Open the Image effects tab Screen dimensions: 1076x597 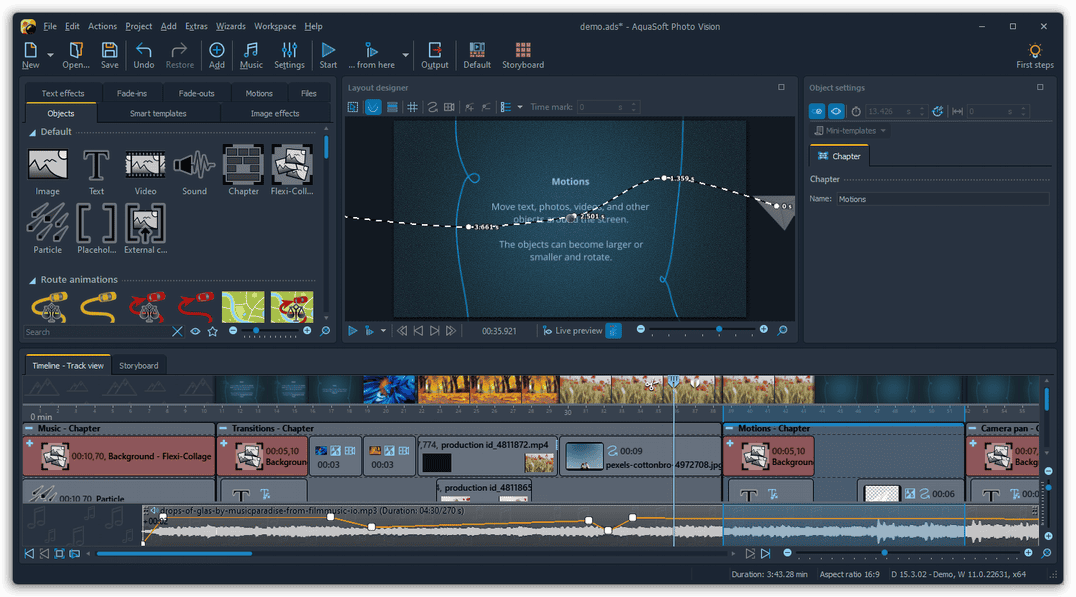click(x=274, y=113)
